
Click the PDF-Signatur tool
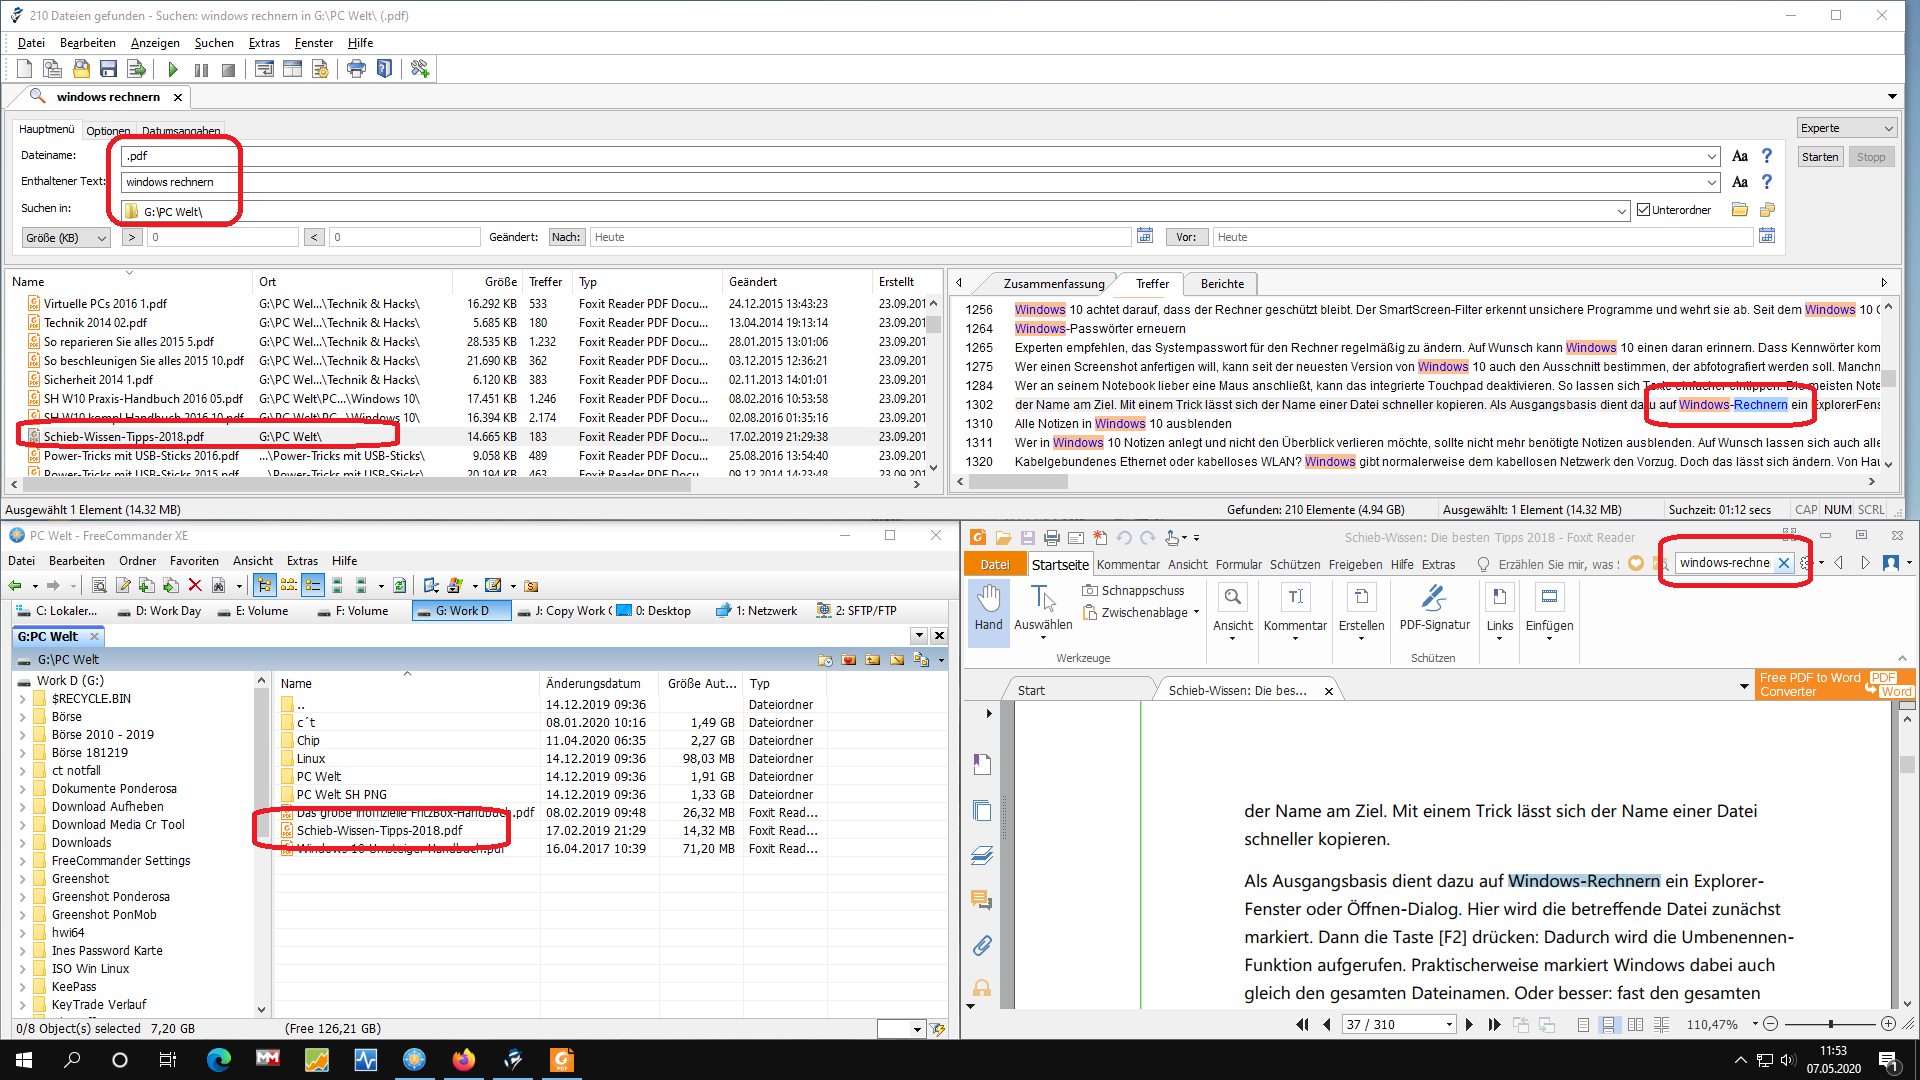[x=1434, y=607]
